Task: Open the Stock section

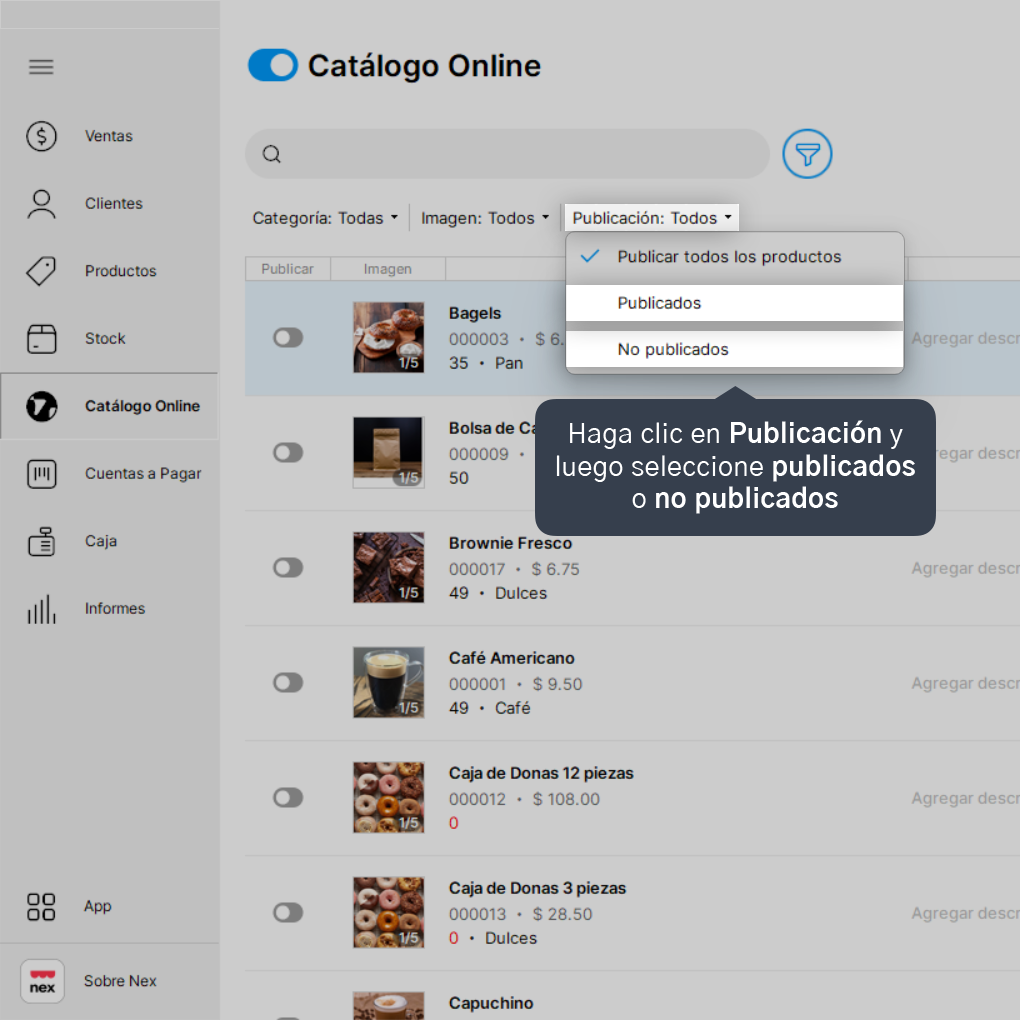Action: pyautogui.click(x=105, y=339)
